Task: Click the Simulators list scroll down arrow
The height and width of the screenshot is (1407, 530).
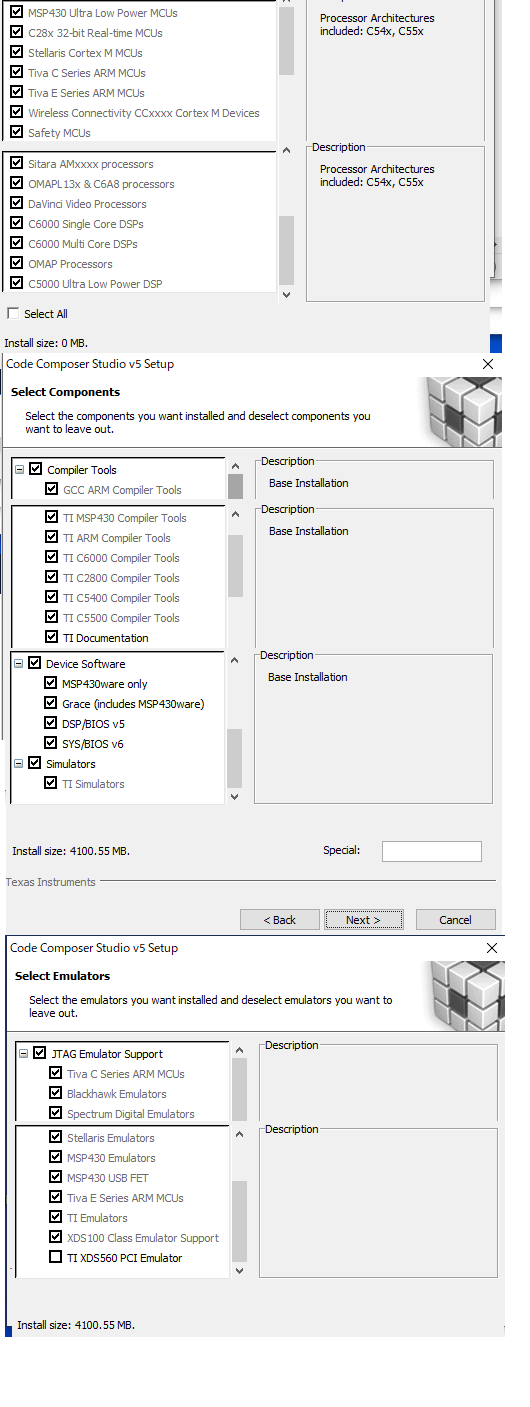Action: point(235,796)
